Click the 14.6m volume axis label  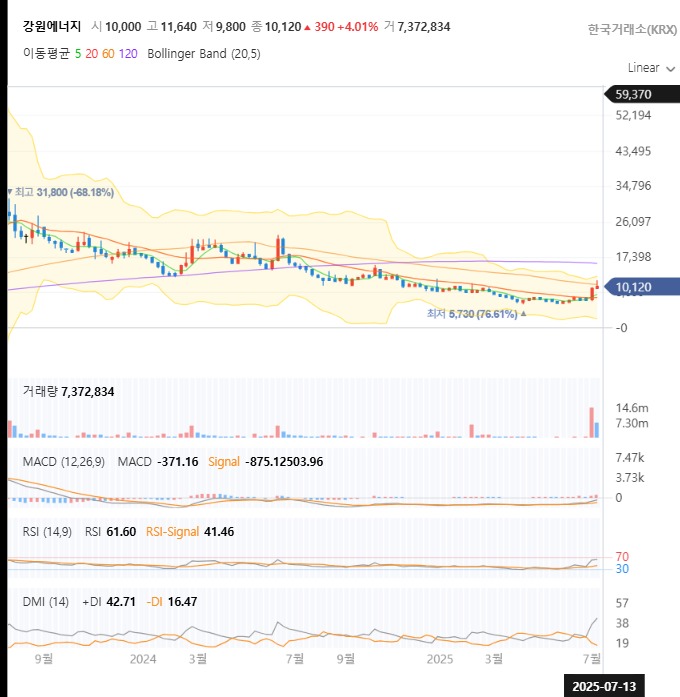click(632, 408)
